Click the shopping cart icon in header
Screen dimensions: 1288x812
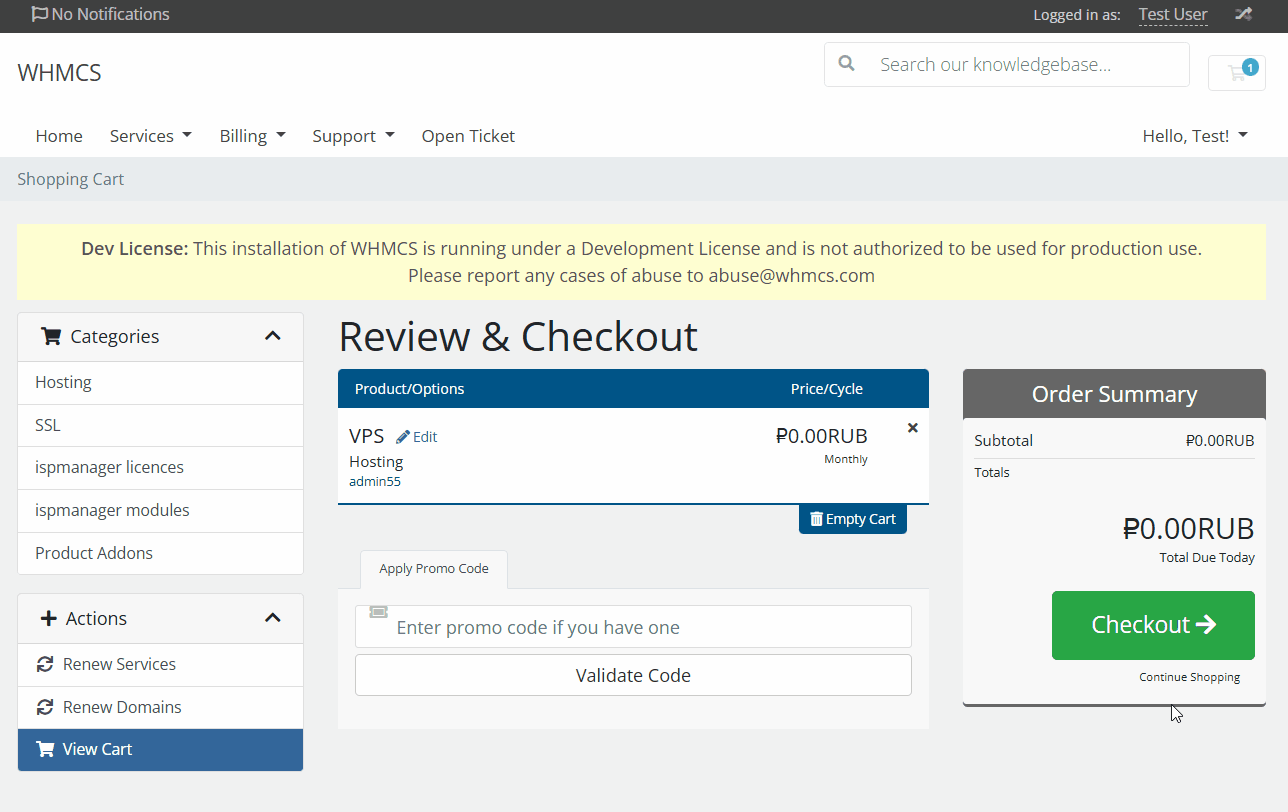pos(1237,73)
